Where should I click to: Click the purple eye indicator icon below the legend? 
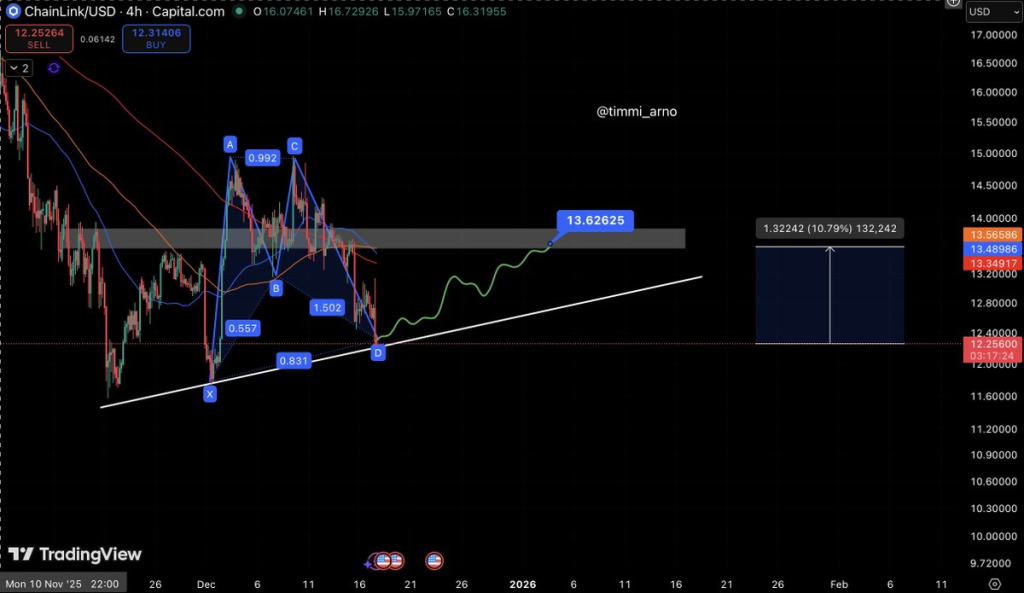point(53,67)
